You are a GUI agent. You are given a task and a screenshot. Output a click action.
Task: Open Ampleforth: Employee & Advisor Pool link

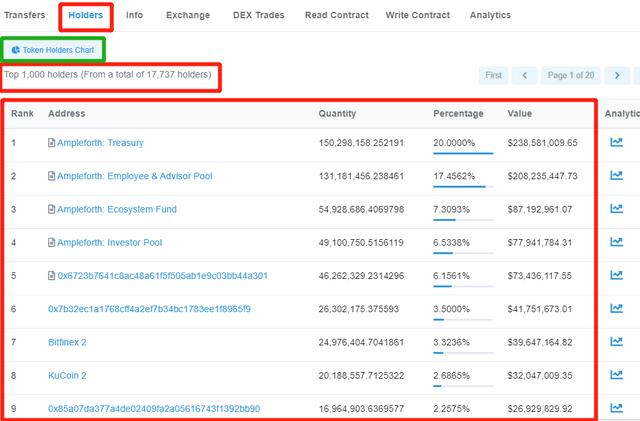pos(135,176)
